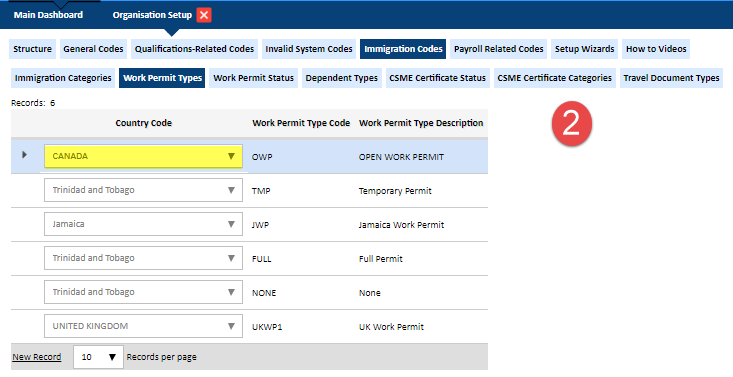Expand the row indicator arrow for OWP row

(x=24, y=155)
